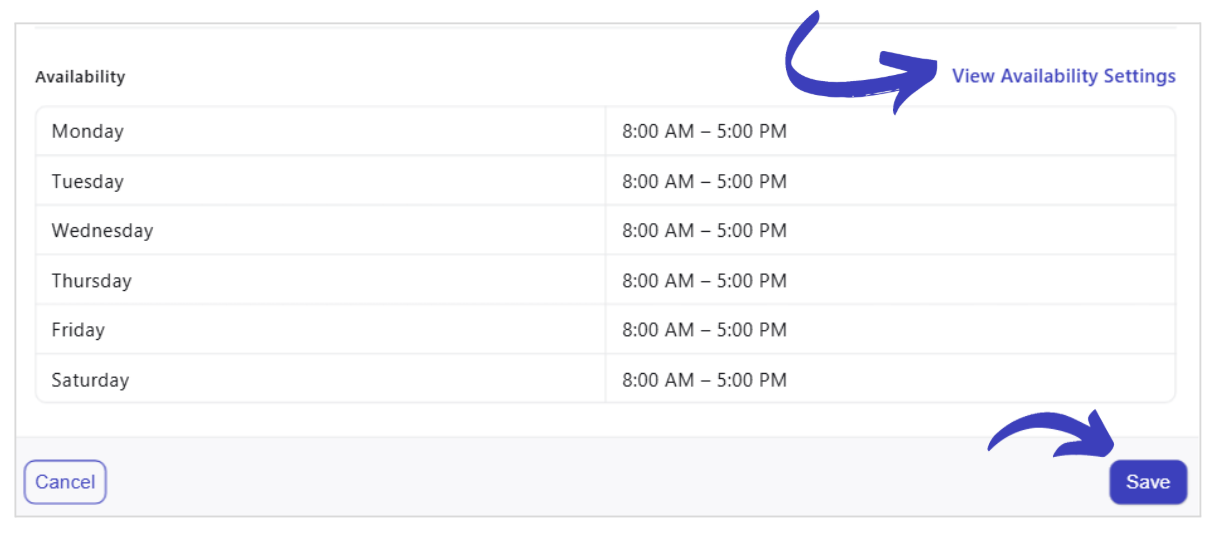
Task: Select Friday's 8:00 AM – 5:00 PM hours
Action: (x=704, y=330)
